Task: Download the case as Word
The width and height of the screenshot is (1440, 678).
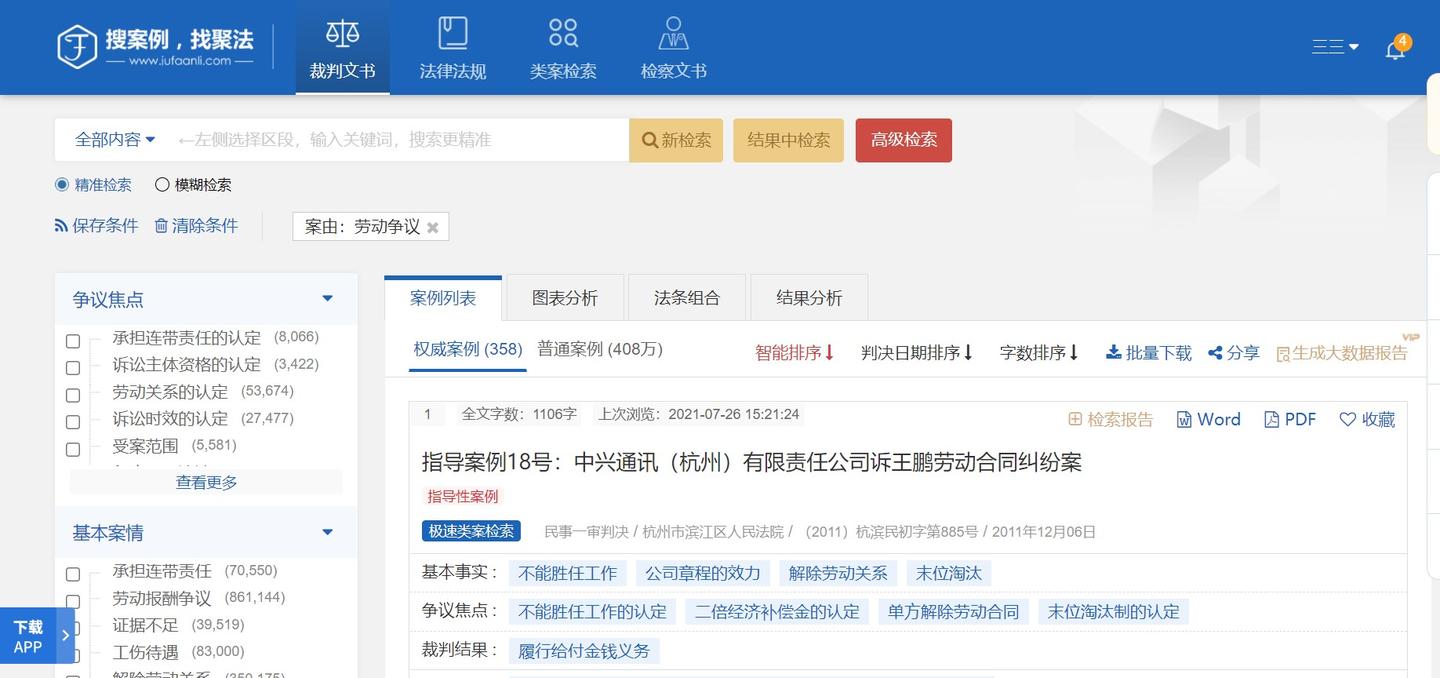Action: pyautogui.click(x=1208, y=419)
